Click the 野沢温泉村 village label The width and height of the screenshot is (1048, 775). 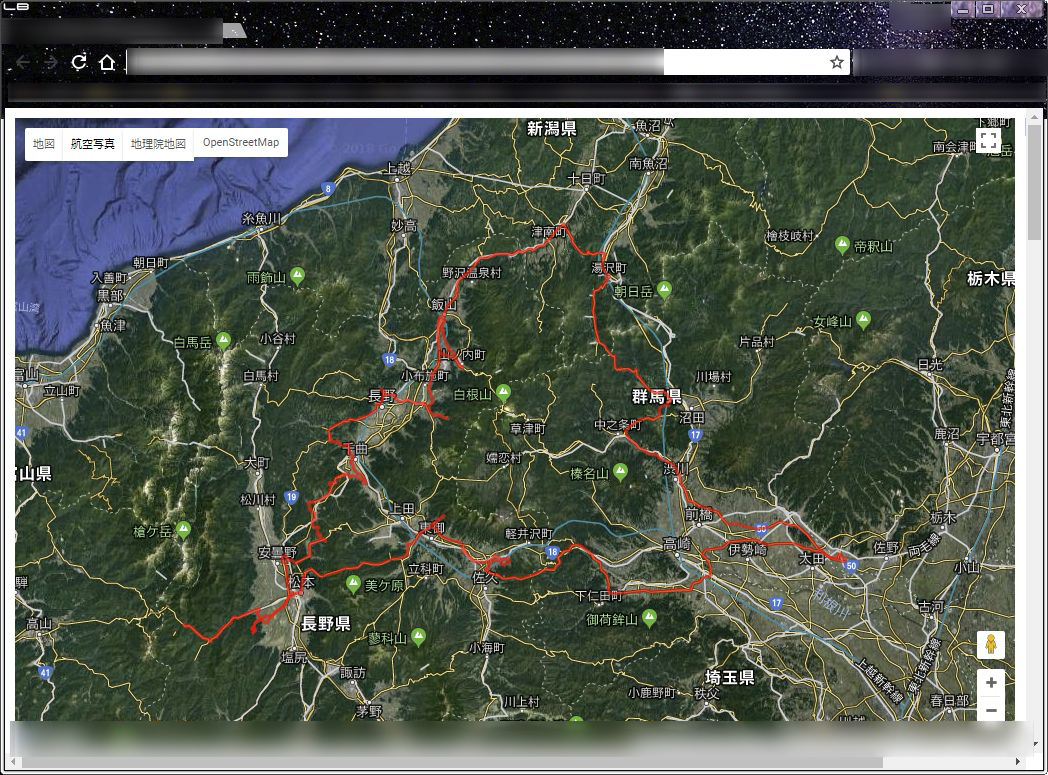pos(471,273)
